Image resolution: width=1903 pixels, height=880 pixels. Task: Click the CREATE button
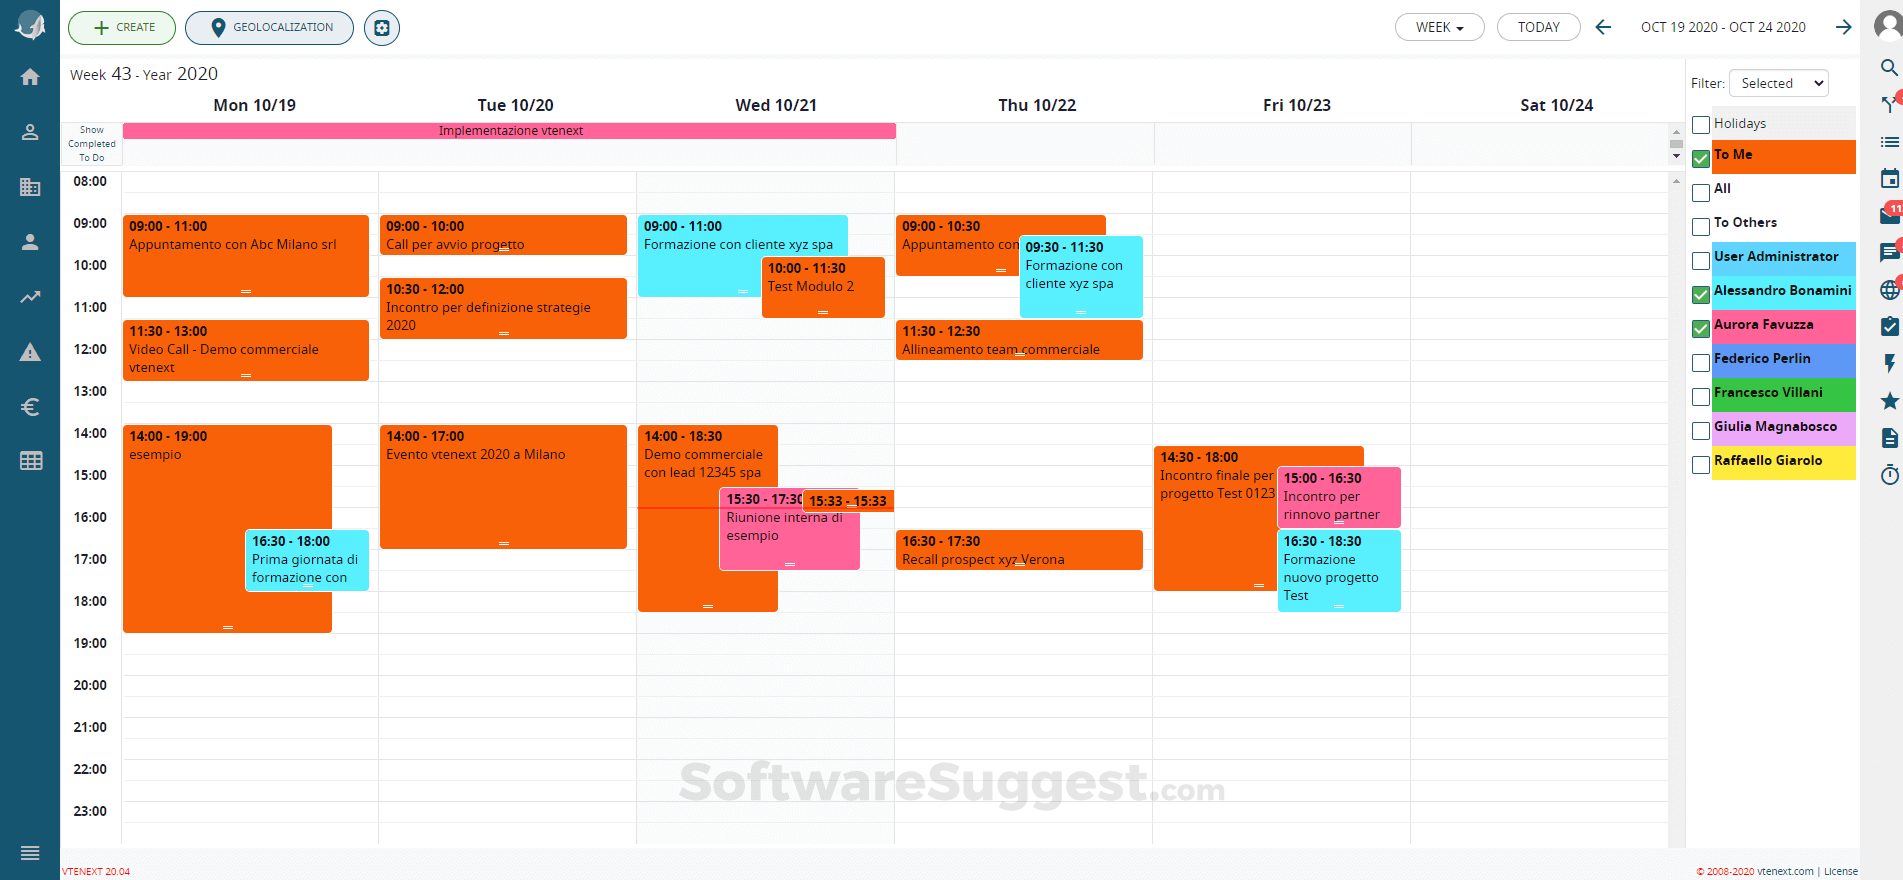coord(122,28)
